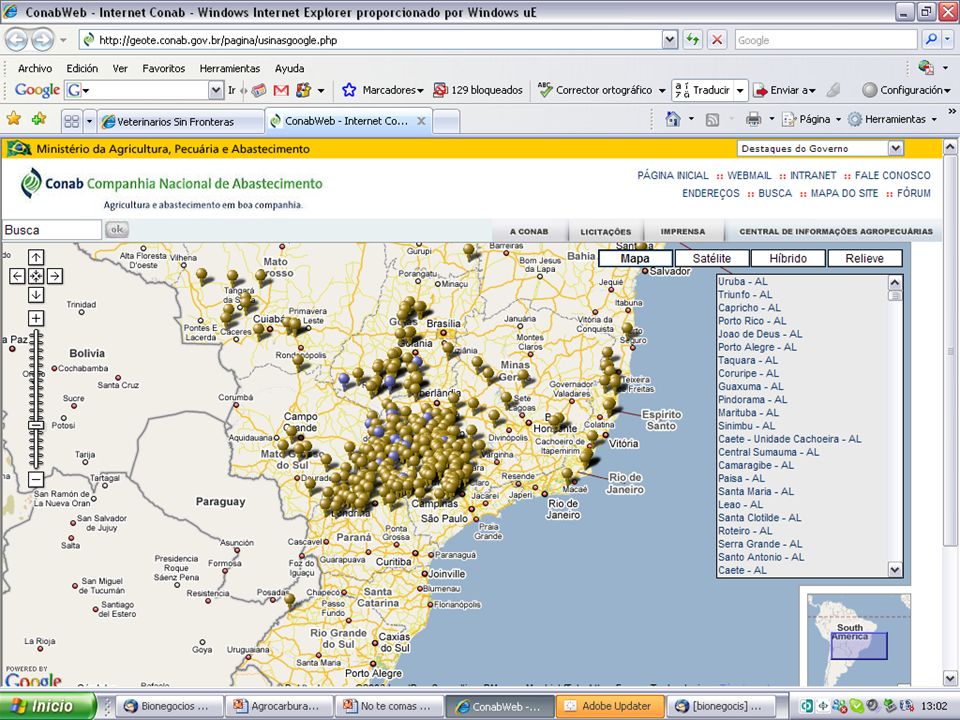
Task: Pan the map left with arrow
Action: (17, 276)
